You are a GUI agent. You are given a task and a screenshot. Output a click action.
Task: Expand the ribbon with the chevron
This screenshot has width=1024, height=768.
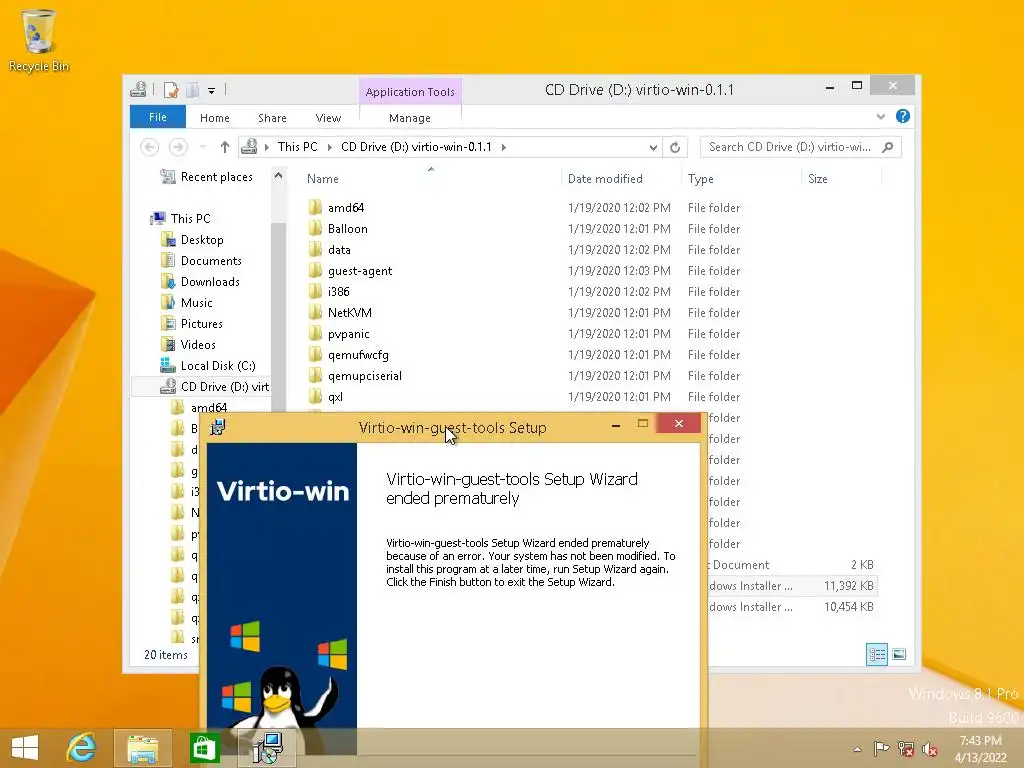click(x=881, y=116)
